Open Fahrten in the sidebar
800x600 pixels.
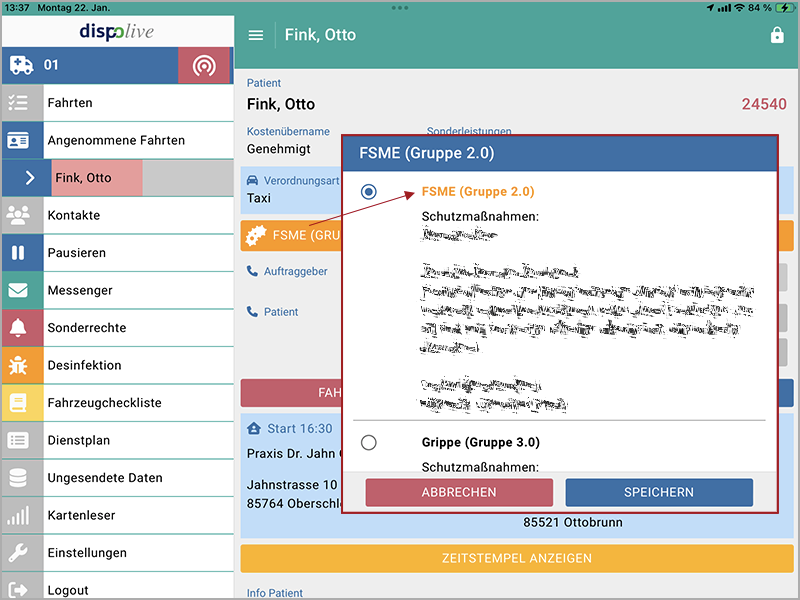point(70,103)
